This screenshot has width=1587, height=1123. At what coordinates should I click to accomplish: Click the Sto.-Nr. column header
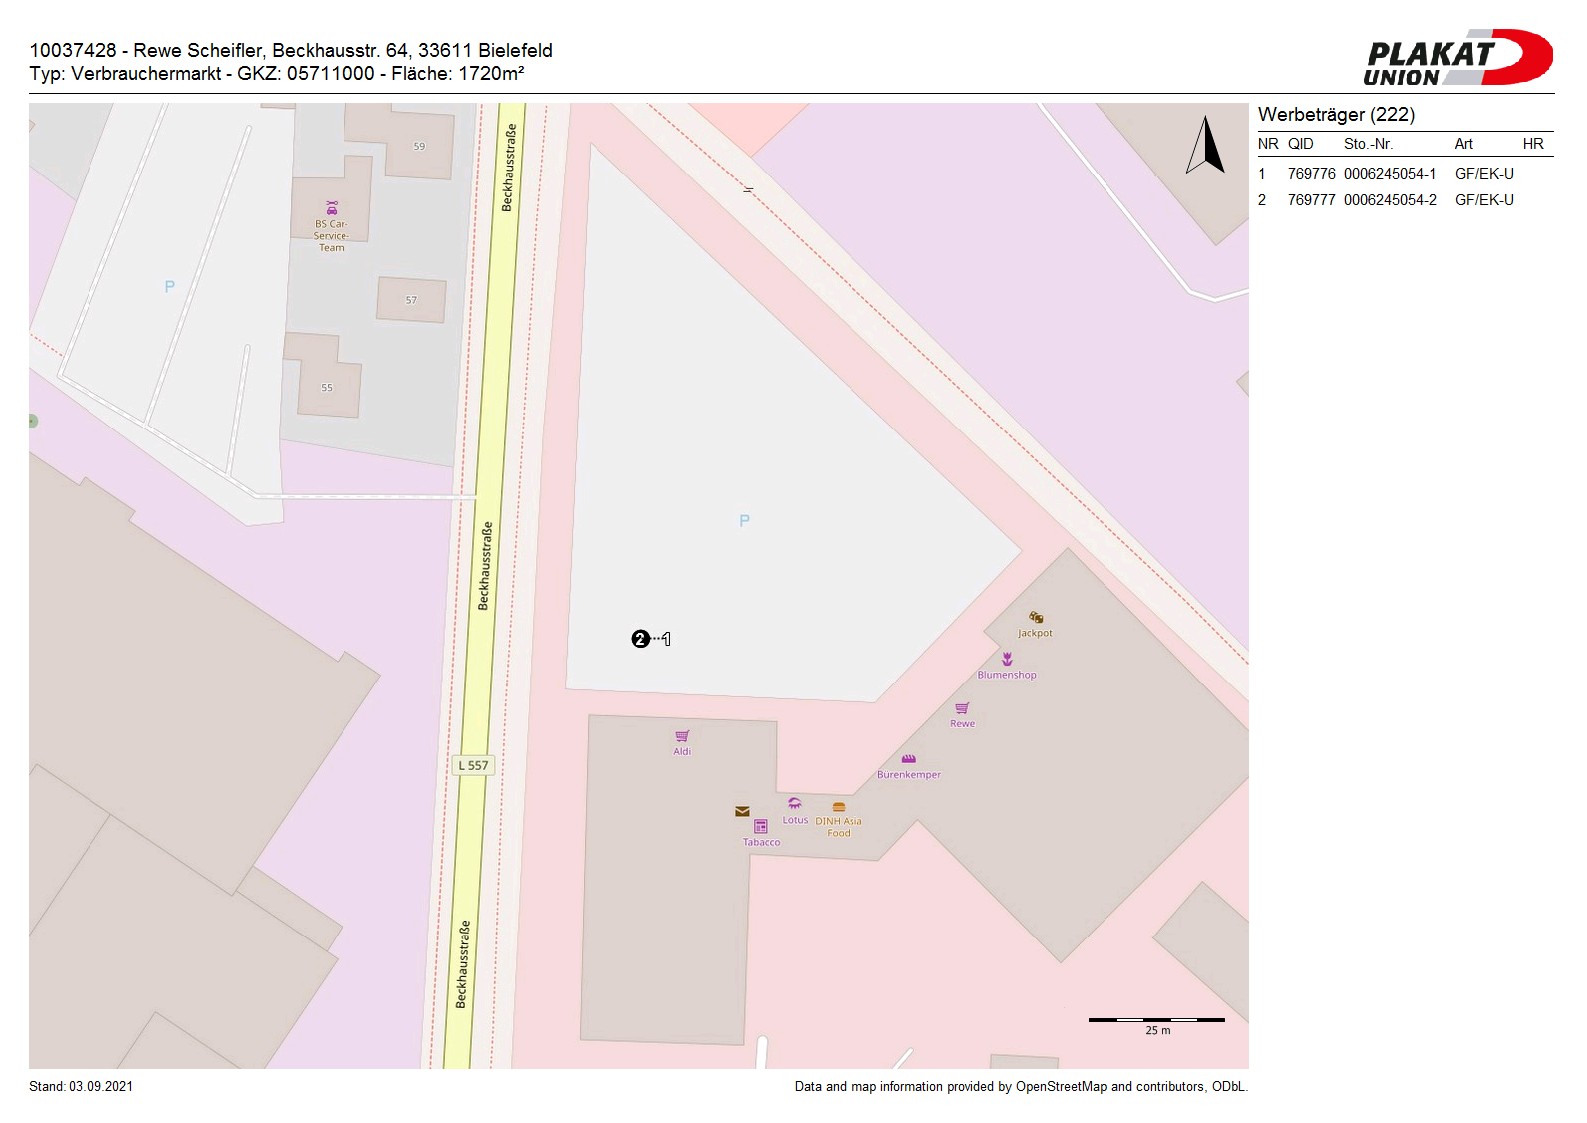[x=1368, y=144]
